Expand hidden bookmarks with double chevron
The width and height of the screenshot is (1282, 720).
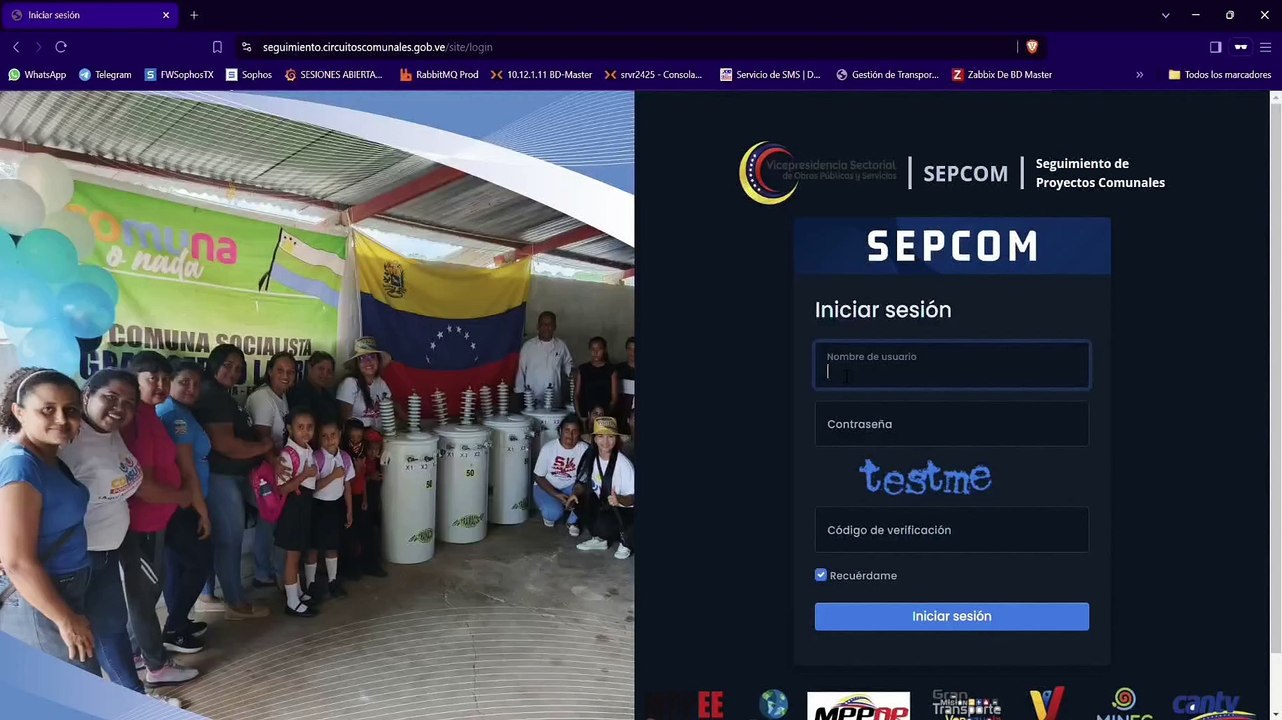[x=1139, y=75]
